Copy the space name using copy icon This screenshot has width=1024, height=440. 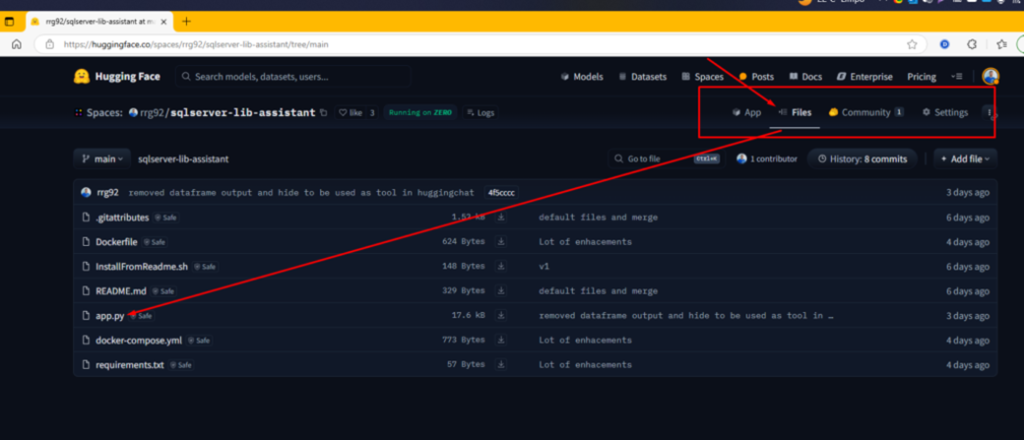pyautogui.click(x=323, y=113)
